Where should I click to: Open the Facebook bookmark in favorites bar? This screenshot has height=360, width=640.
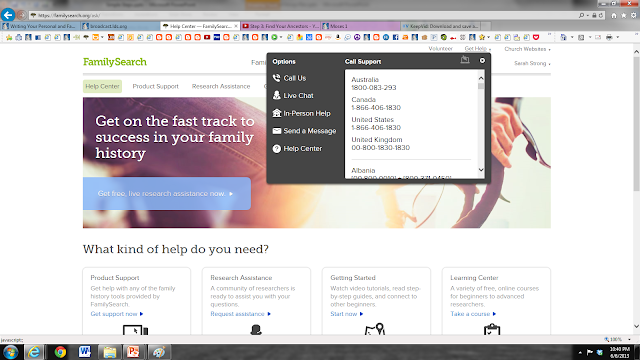[x=395, y=37]
